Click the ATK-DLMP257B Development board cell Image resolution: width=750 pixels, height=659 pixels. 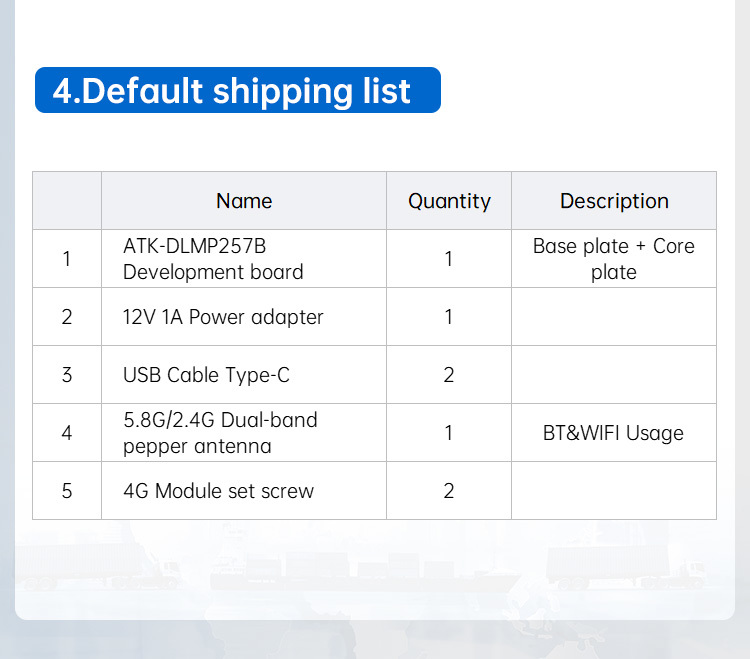pos(244,259)
